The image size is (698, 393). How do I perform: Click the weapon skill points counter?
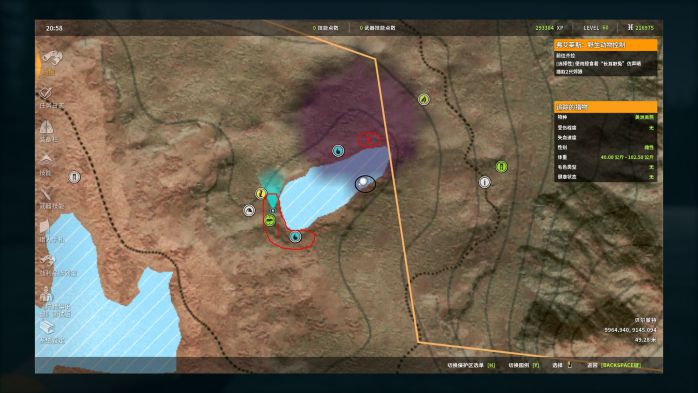click(x=377, y=28)
